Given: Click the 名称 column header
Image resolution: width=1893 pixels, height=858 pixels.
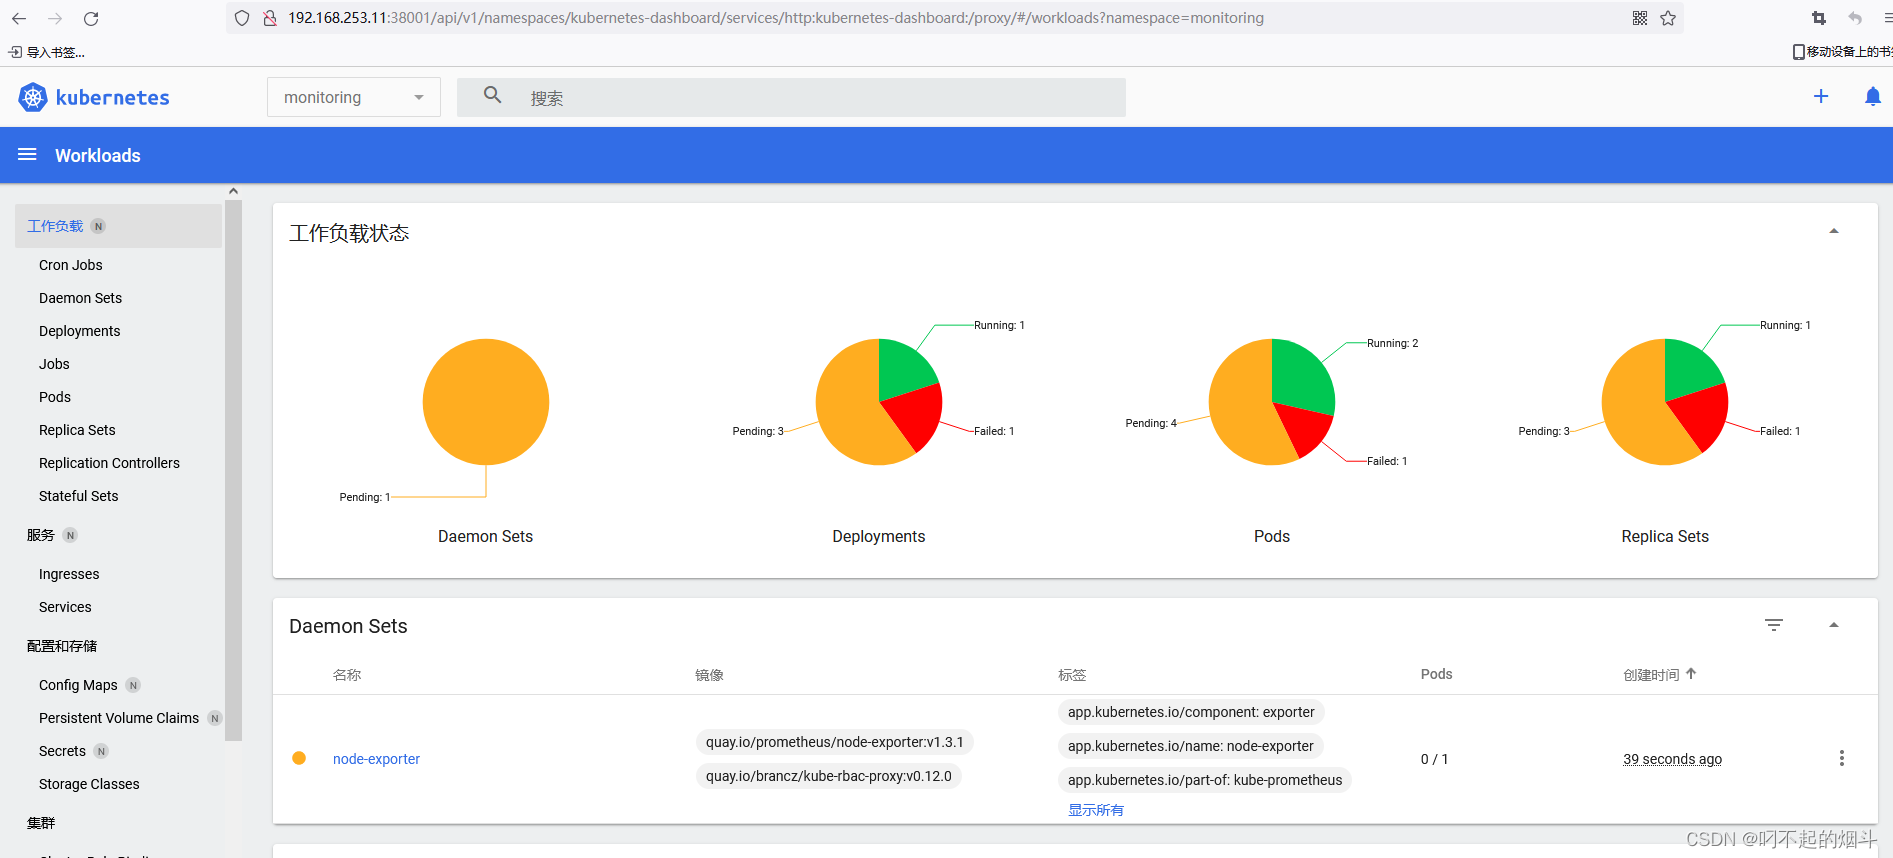Looking at the screenshot, I should [347, 675].
